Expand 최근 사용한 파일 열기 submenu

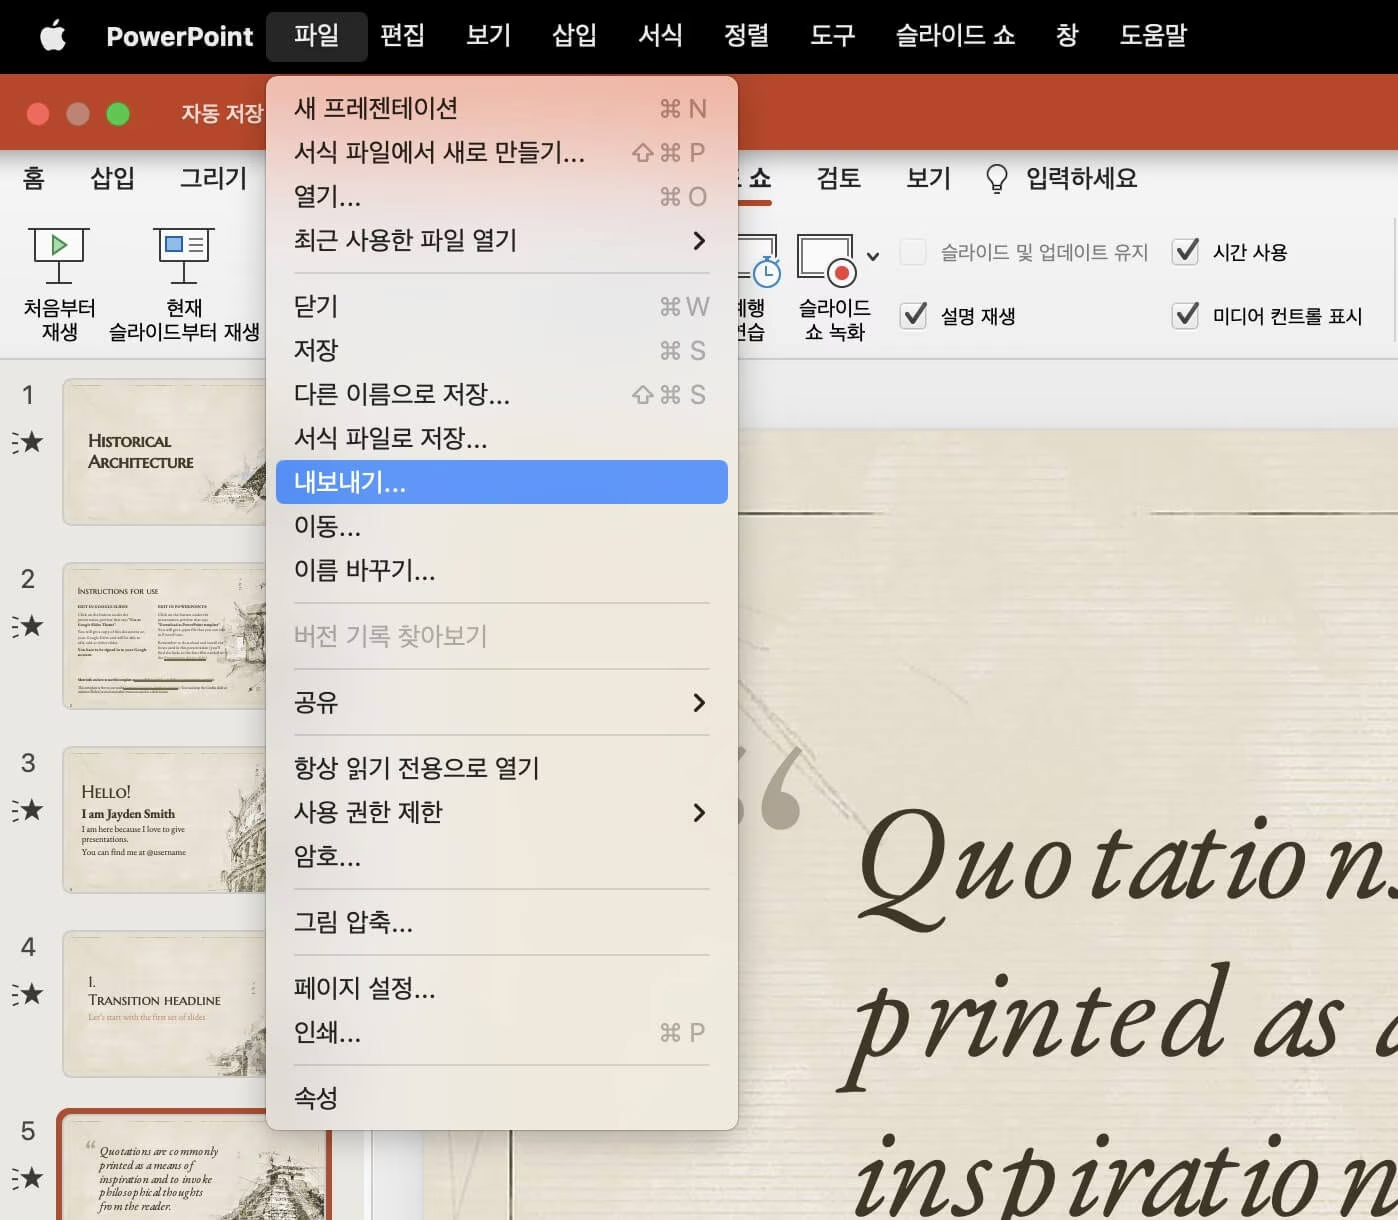[x=501, y=240]
